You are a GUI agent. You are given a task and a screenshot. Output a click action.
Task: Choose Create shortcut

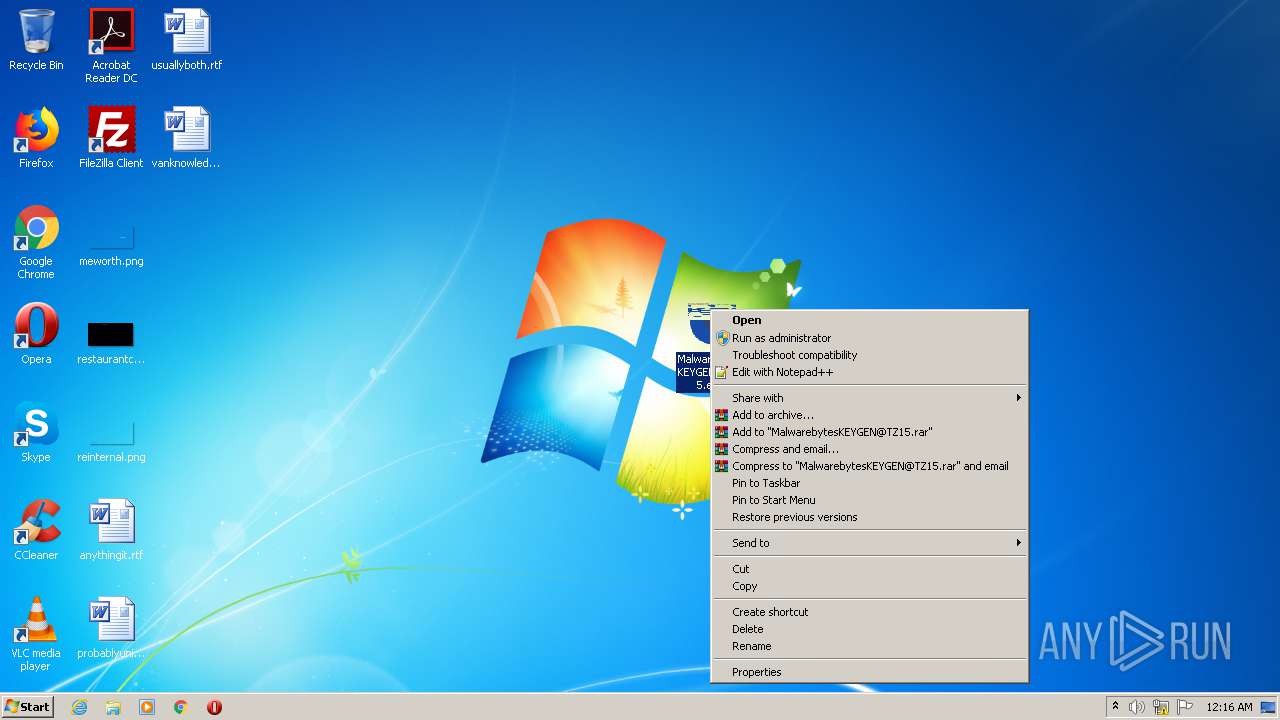pos(869,612)
